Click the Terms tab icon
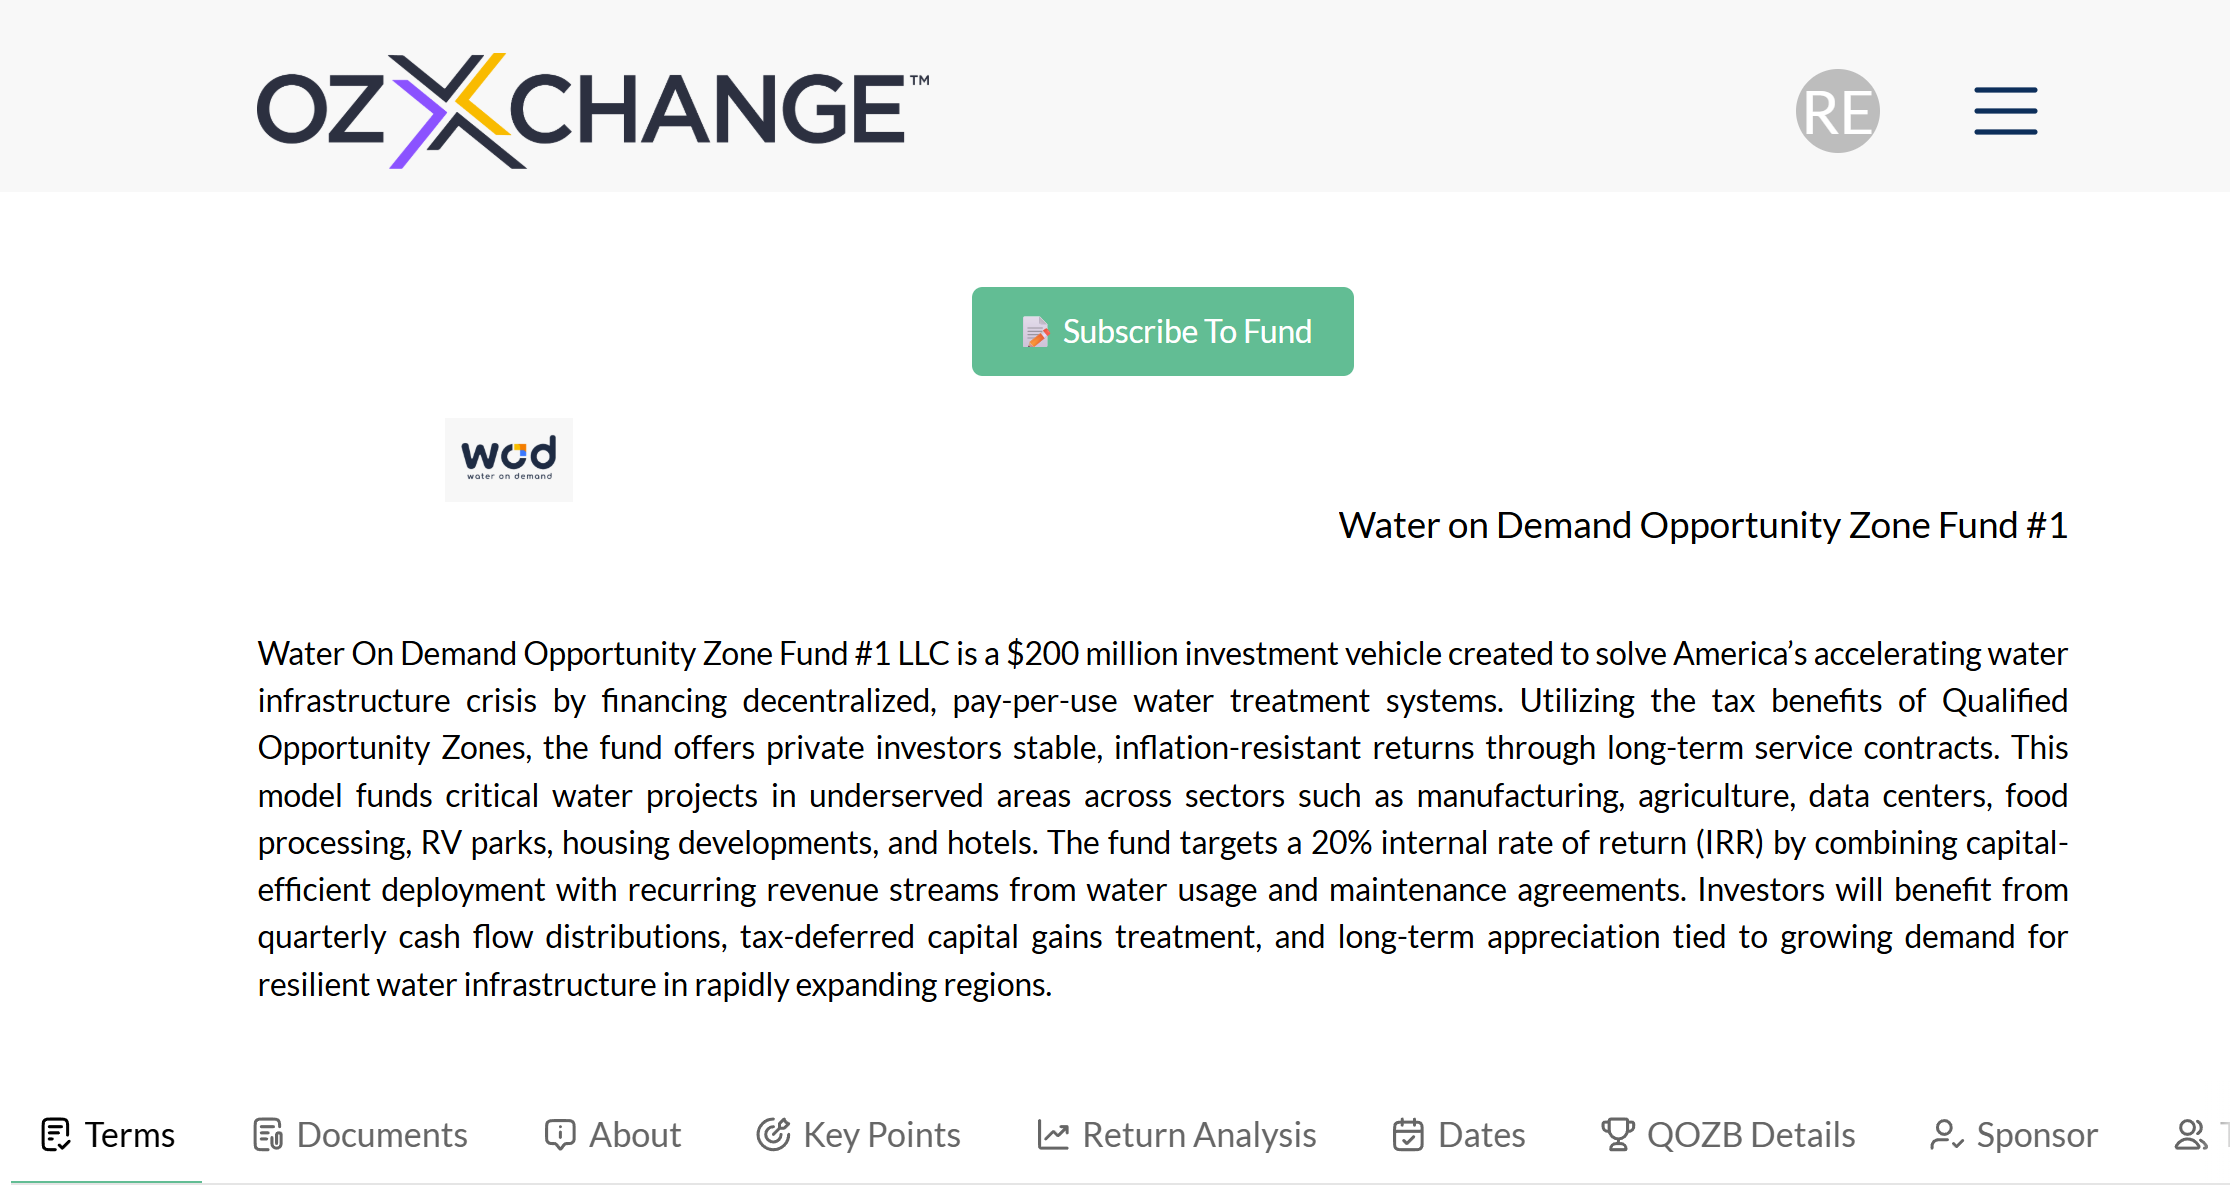2230x1198 pixels. [x=56, y=1135]
